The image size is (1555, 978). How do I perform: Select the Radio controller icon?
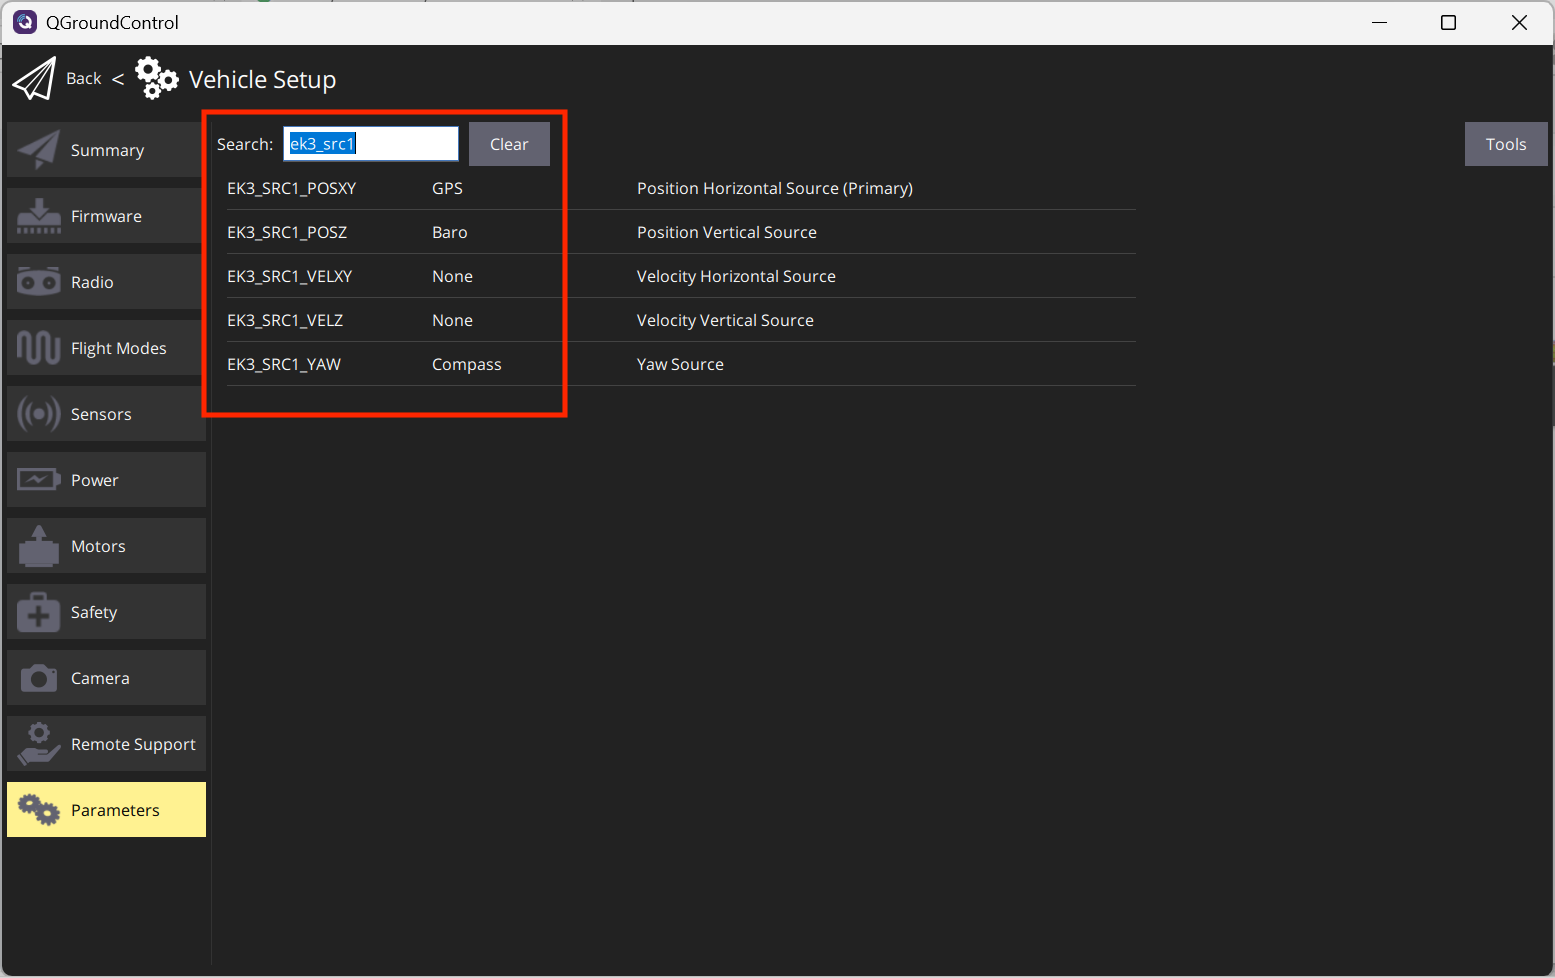click(x=39, y=282)
